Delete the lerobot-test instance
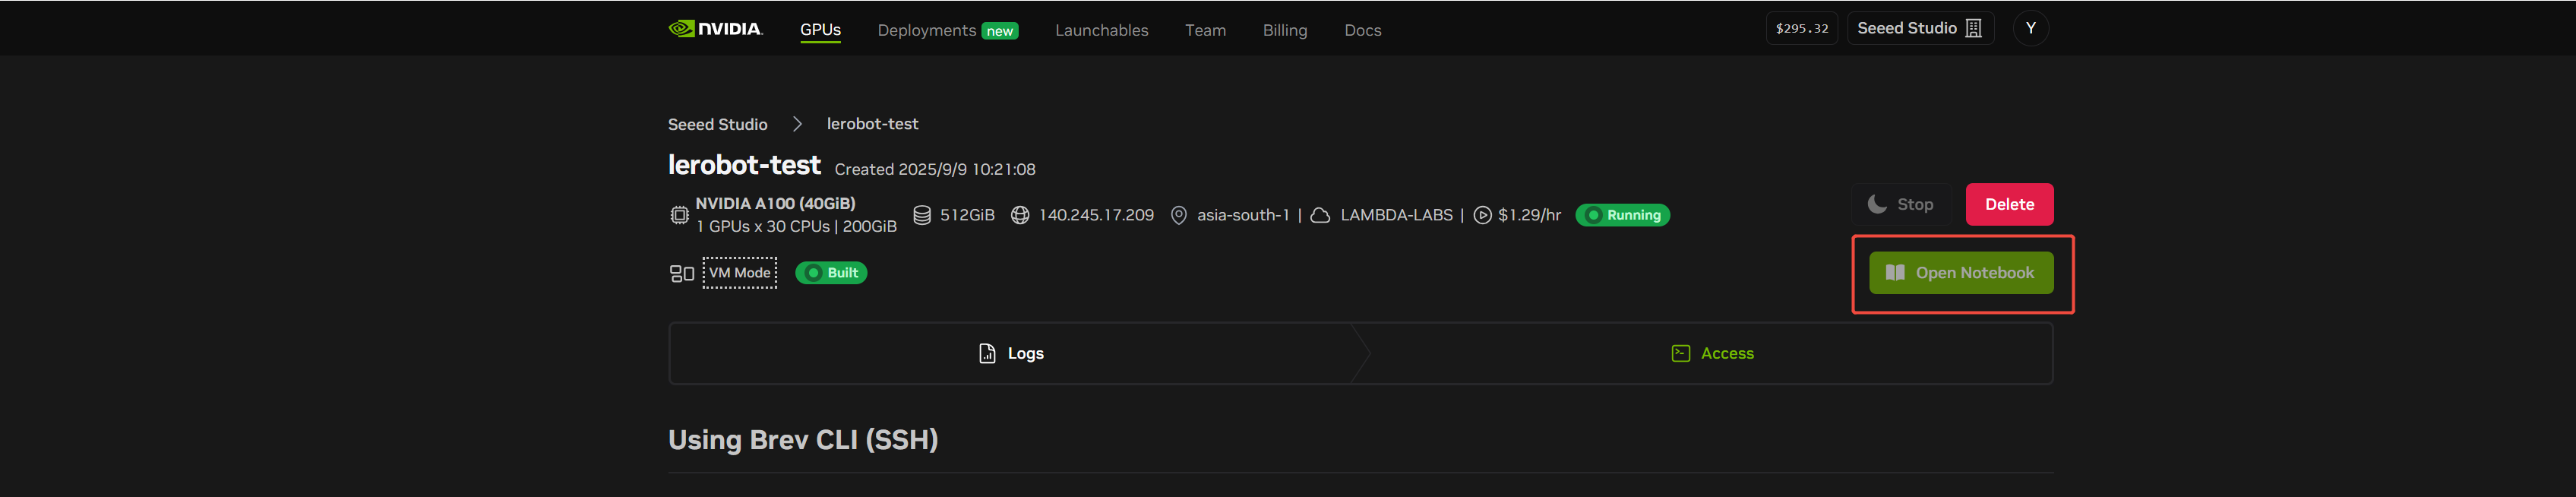 point(2009,204)
